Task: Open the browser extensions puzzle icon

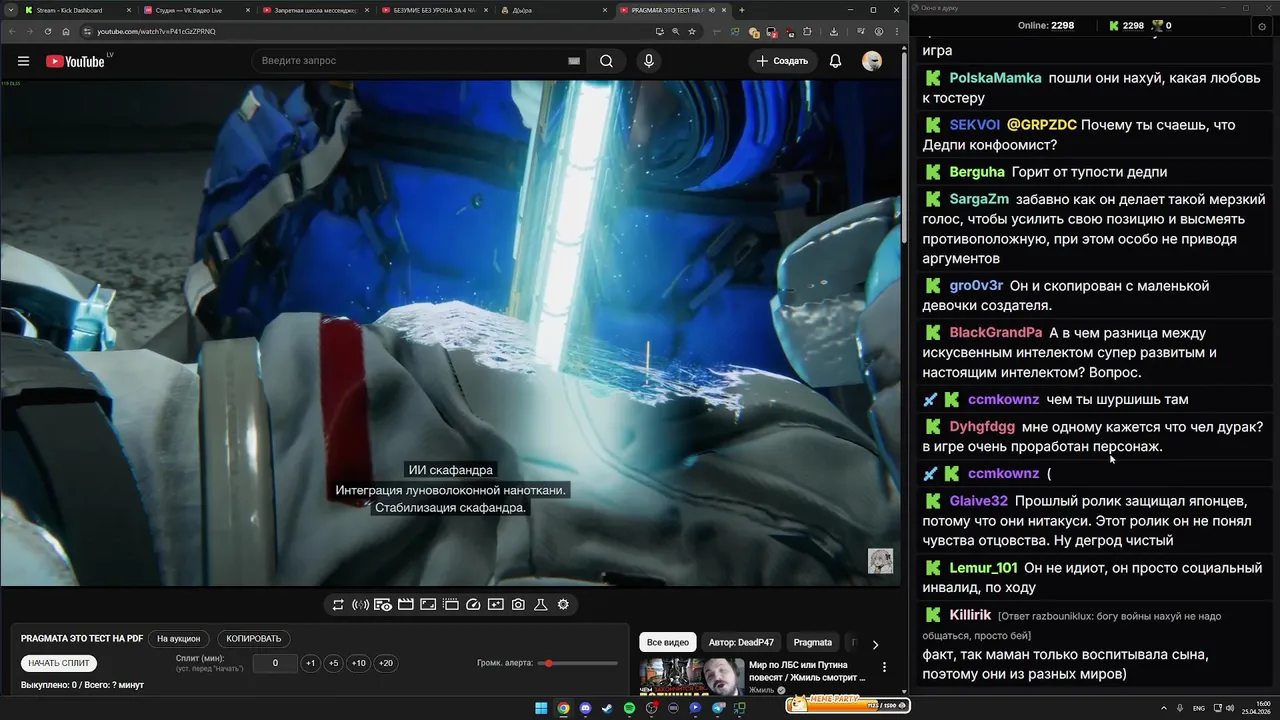Action: point(807,31)
